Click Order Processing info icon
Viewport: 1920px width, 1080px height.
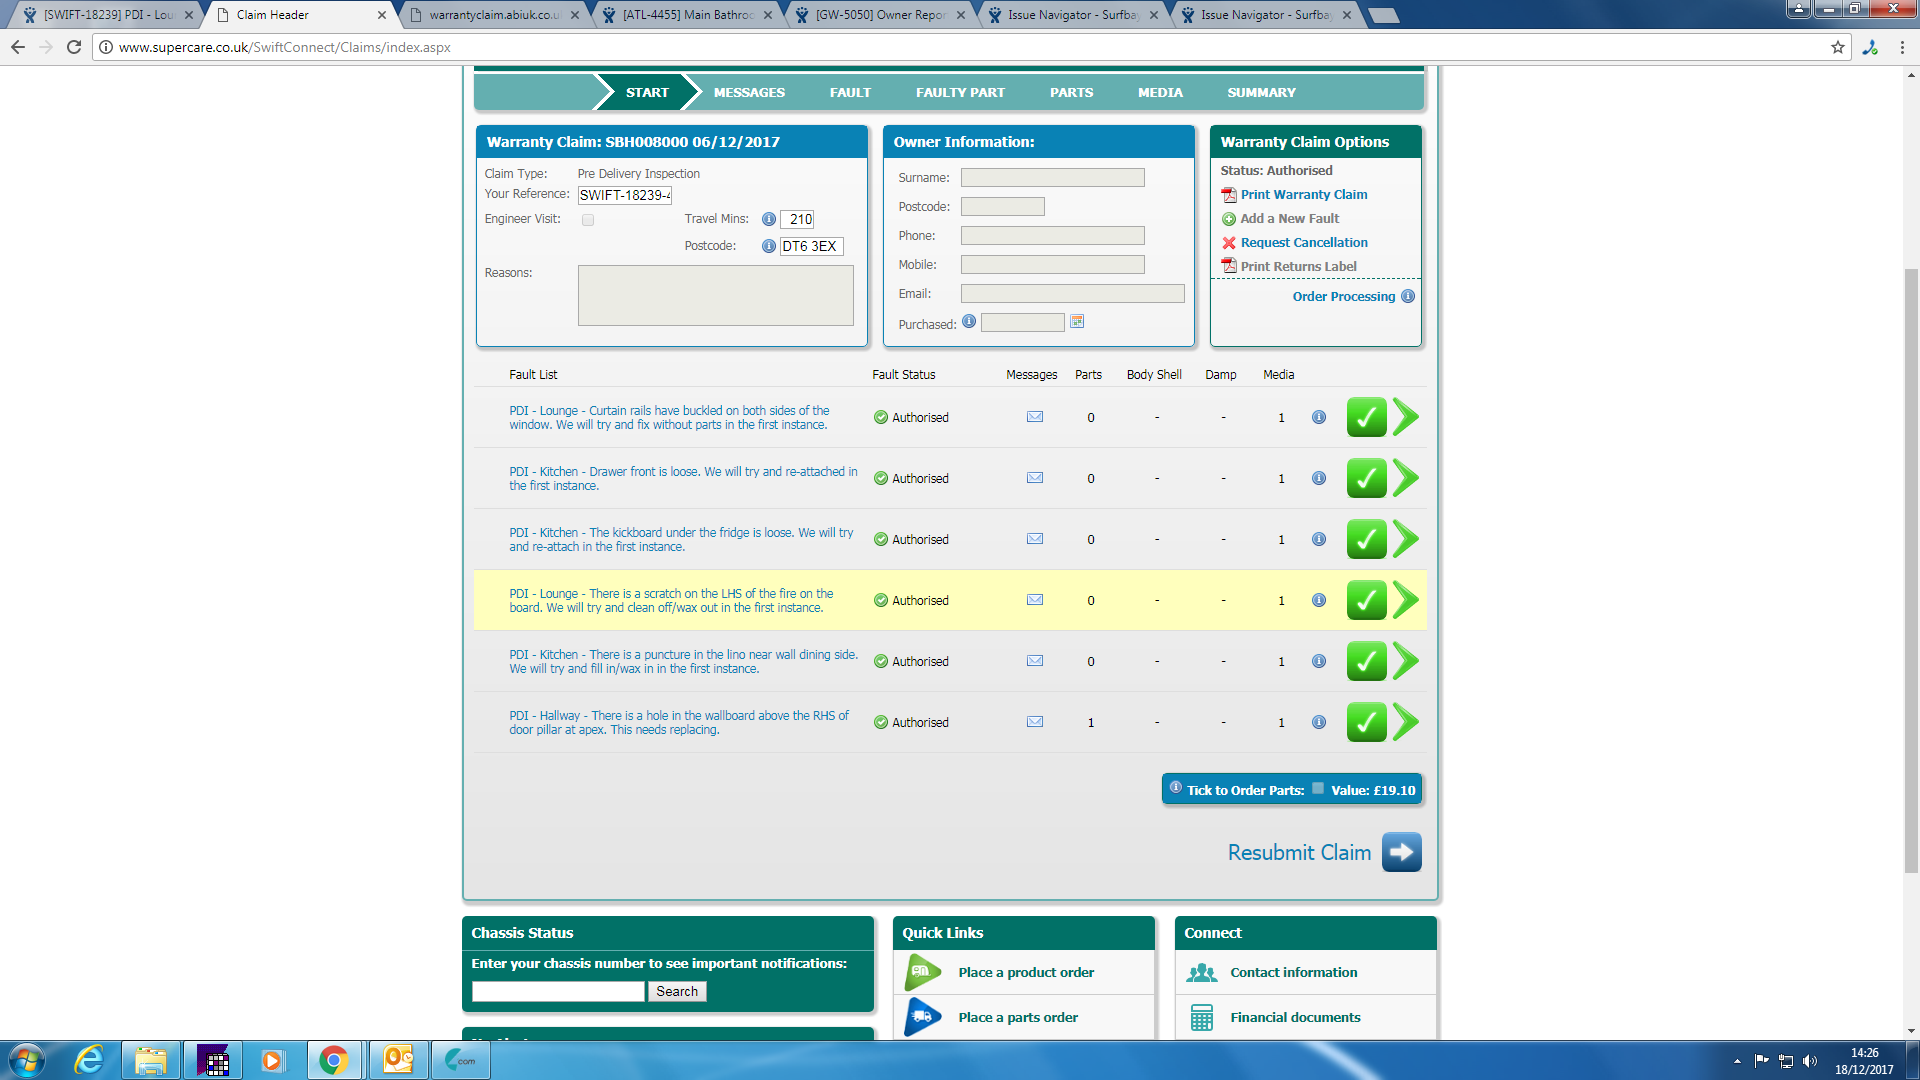pos(1408,296)
